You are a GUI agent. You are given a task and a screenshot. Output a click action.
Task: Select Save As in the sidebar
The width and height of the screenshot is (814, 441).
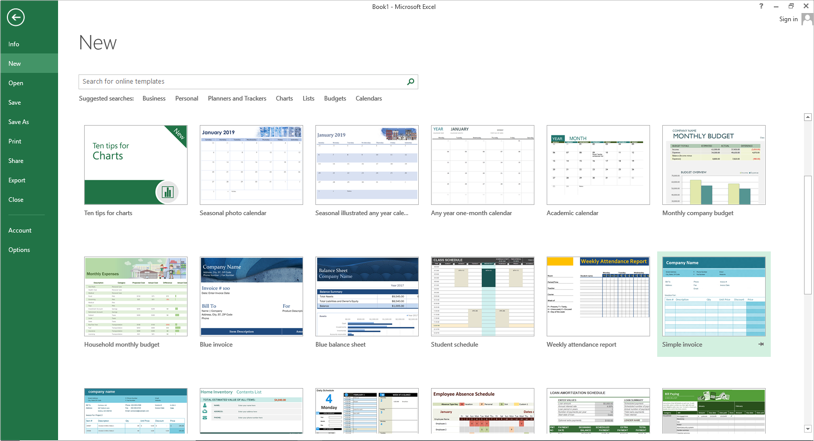pos(18,122)
